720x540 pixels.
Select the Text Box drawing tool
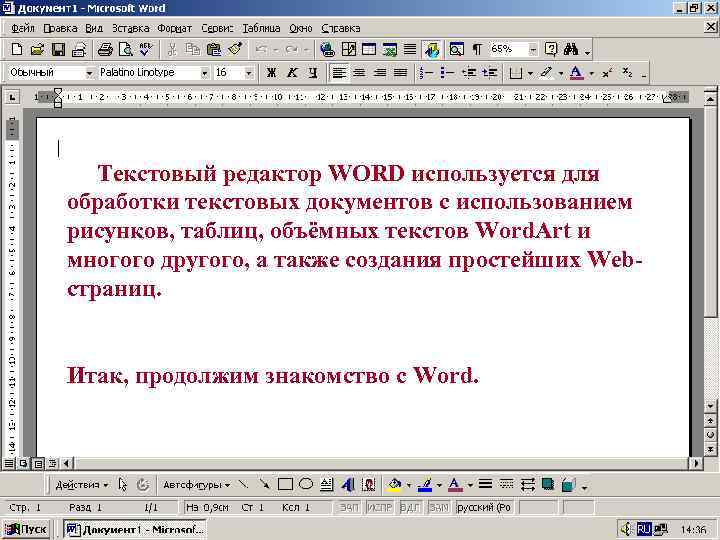pyautogui.click(x=326, y=484)
